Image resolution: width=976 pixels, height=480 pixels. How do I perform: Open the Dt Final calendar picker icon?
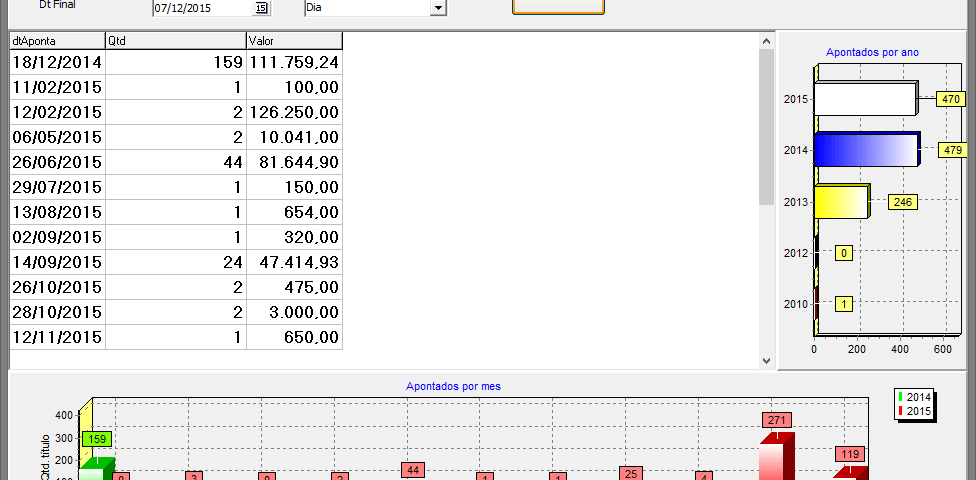coord(261,8)
